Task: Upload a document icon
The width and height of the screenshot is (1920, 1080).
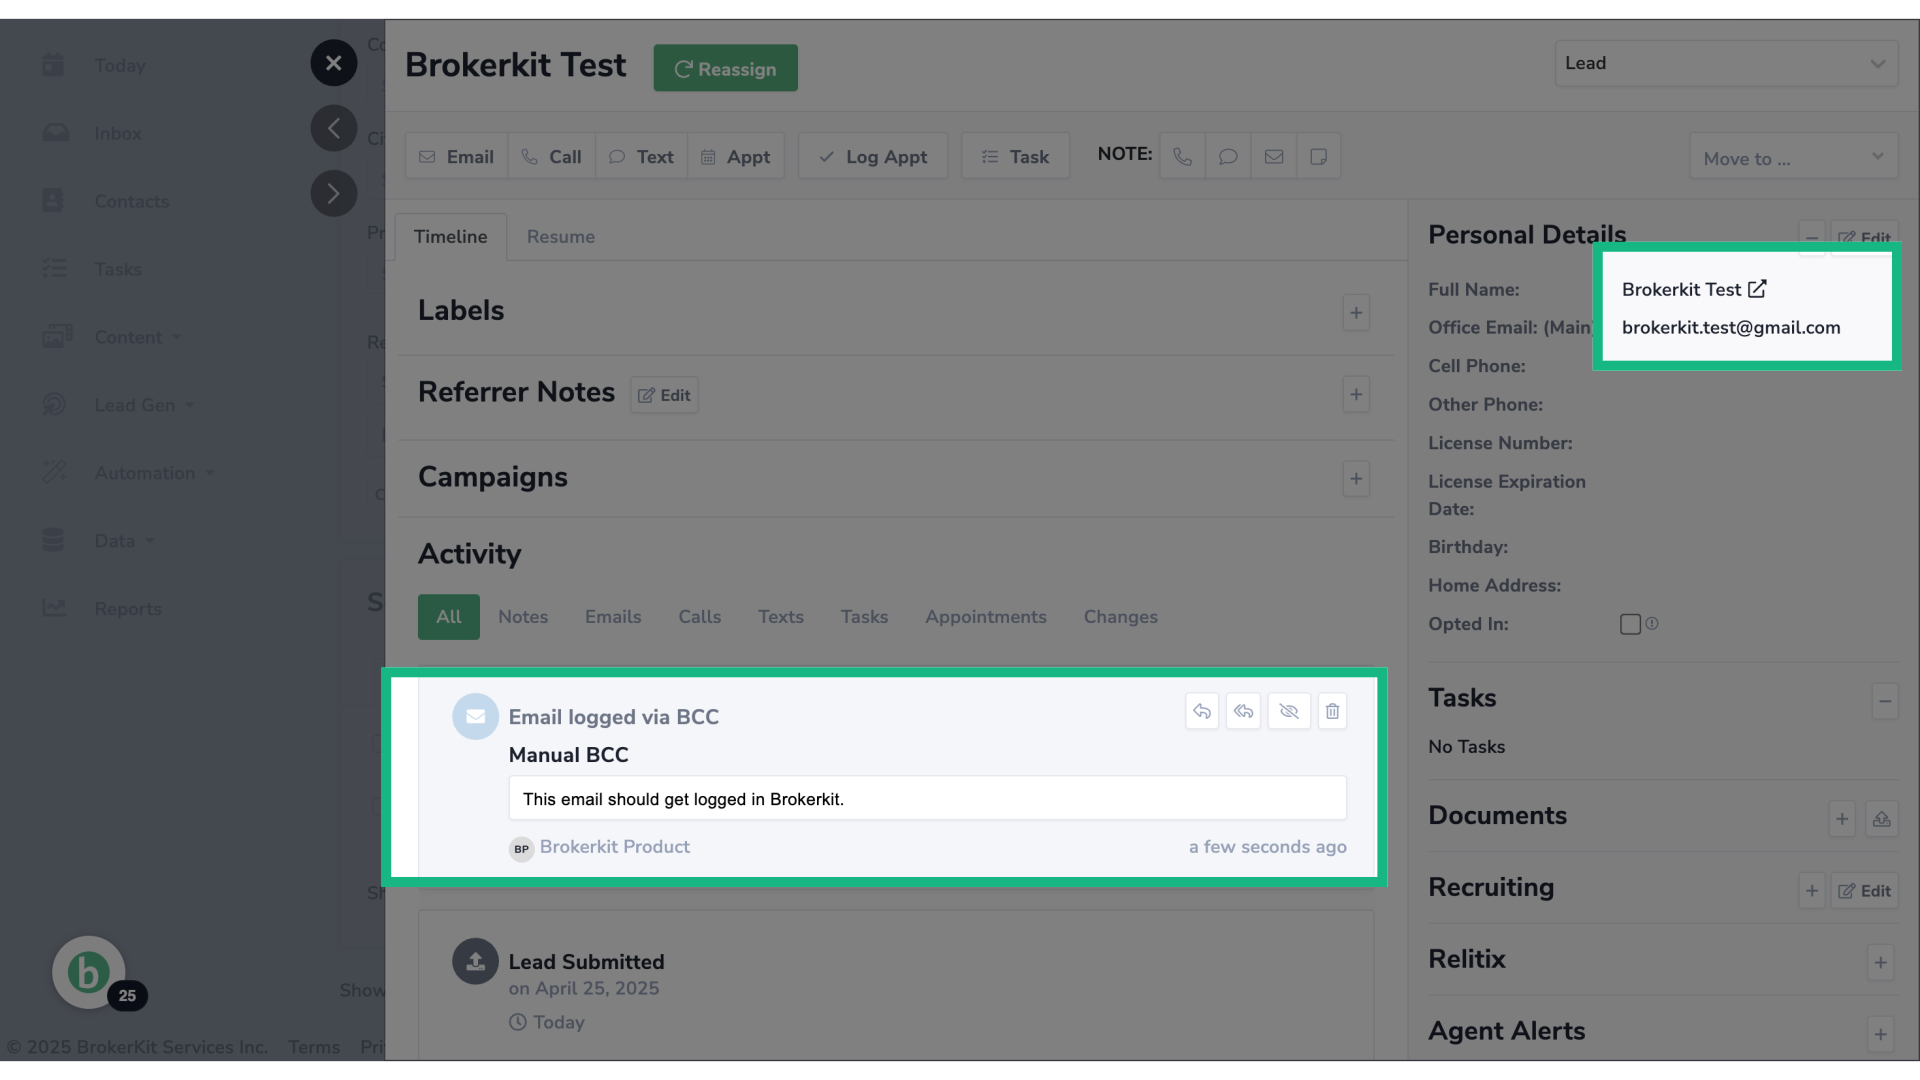Action: point(1881,819)
